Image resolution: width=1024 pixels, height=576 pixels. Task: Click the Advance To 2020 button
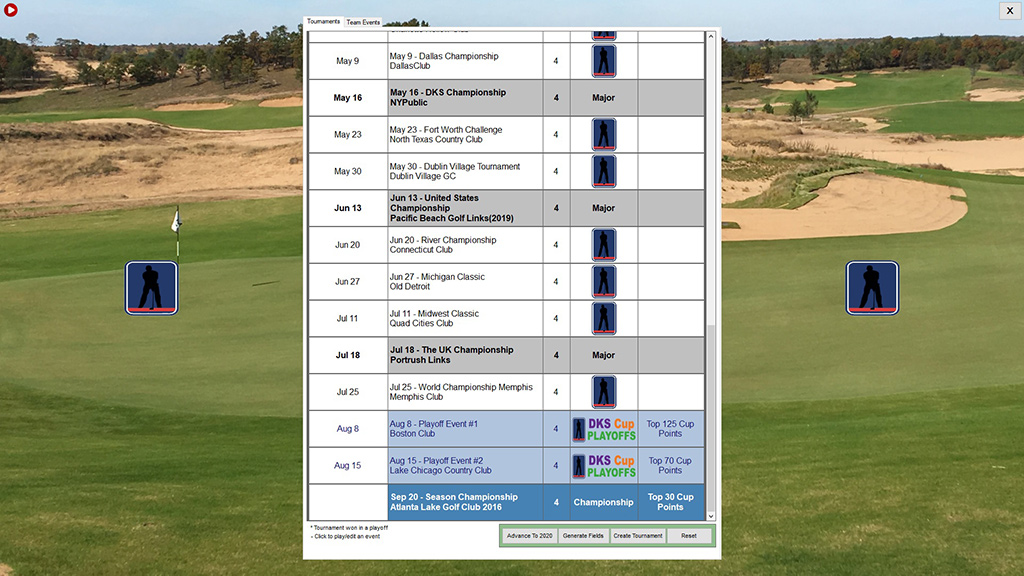click(x=530, y=536)
